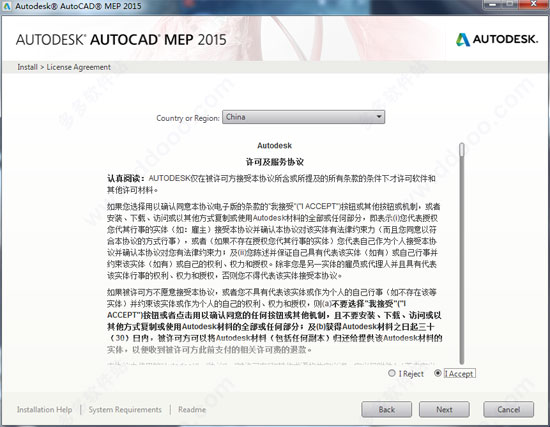This screenshot has width=550, height=427.
Task: Click the Cancel button
Action: click(x=509, y=409)
